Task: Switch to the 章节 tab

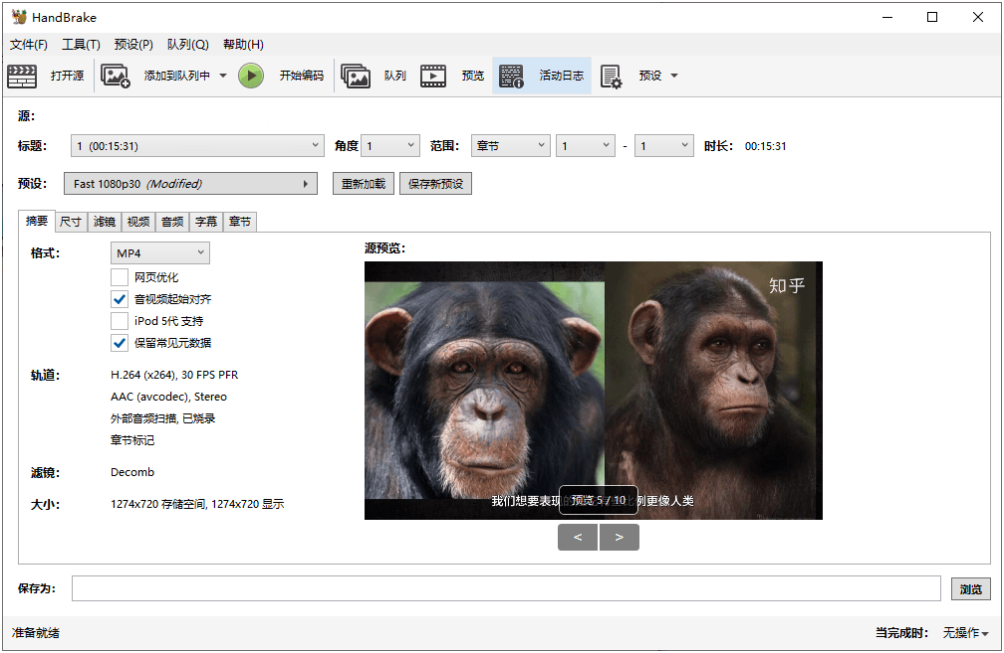Action: (240, 222)
